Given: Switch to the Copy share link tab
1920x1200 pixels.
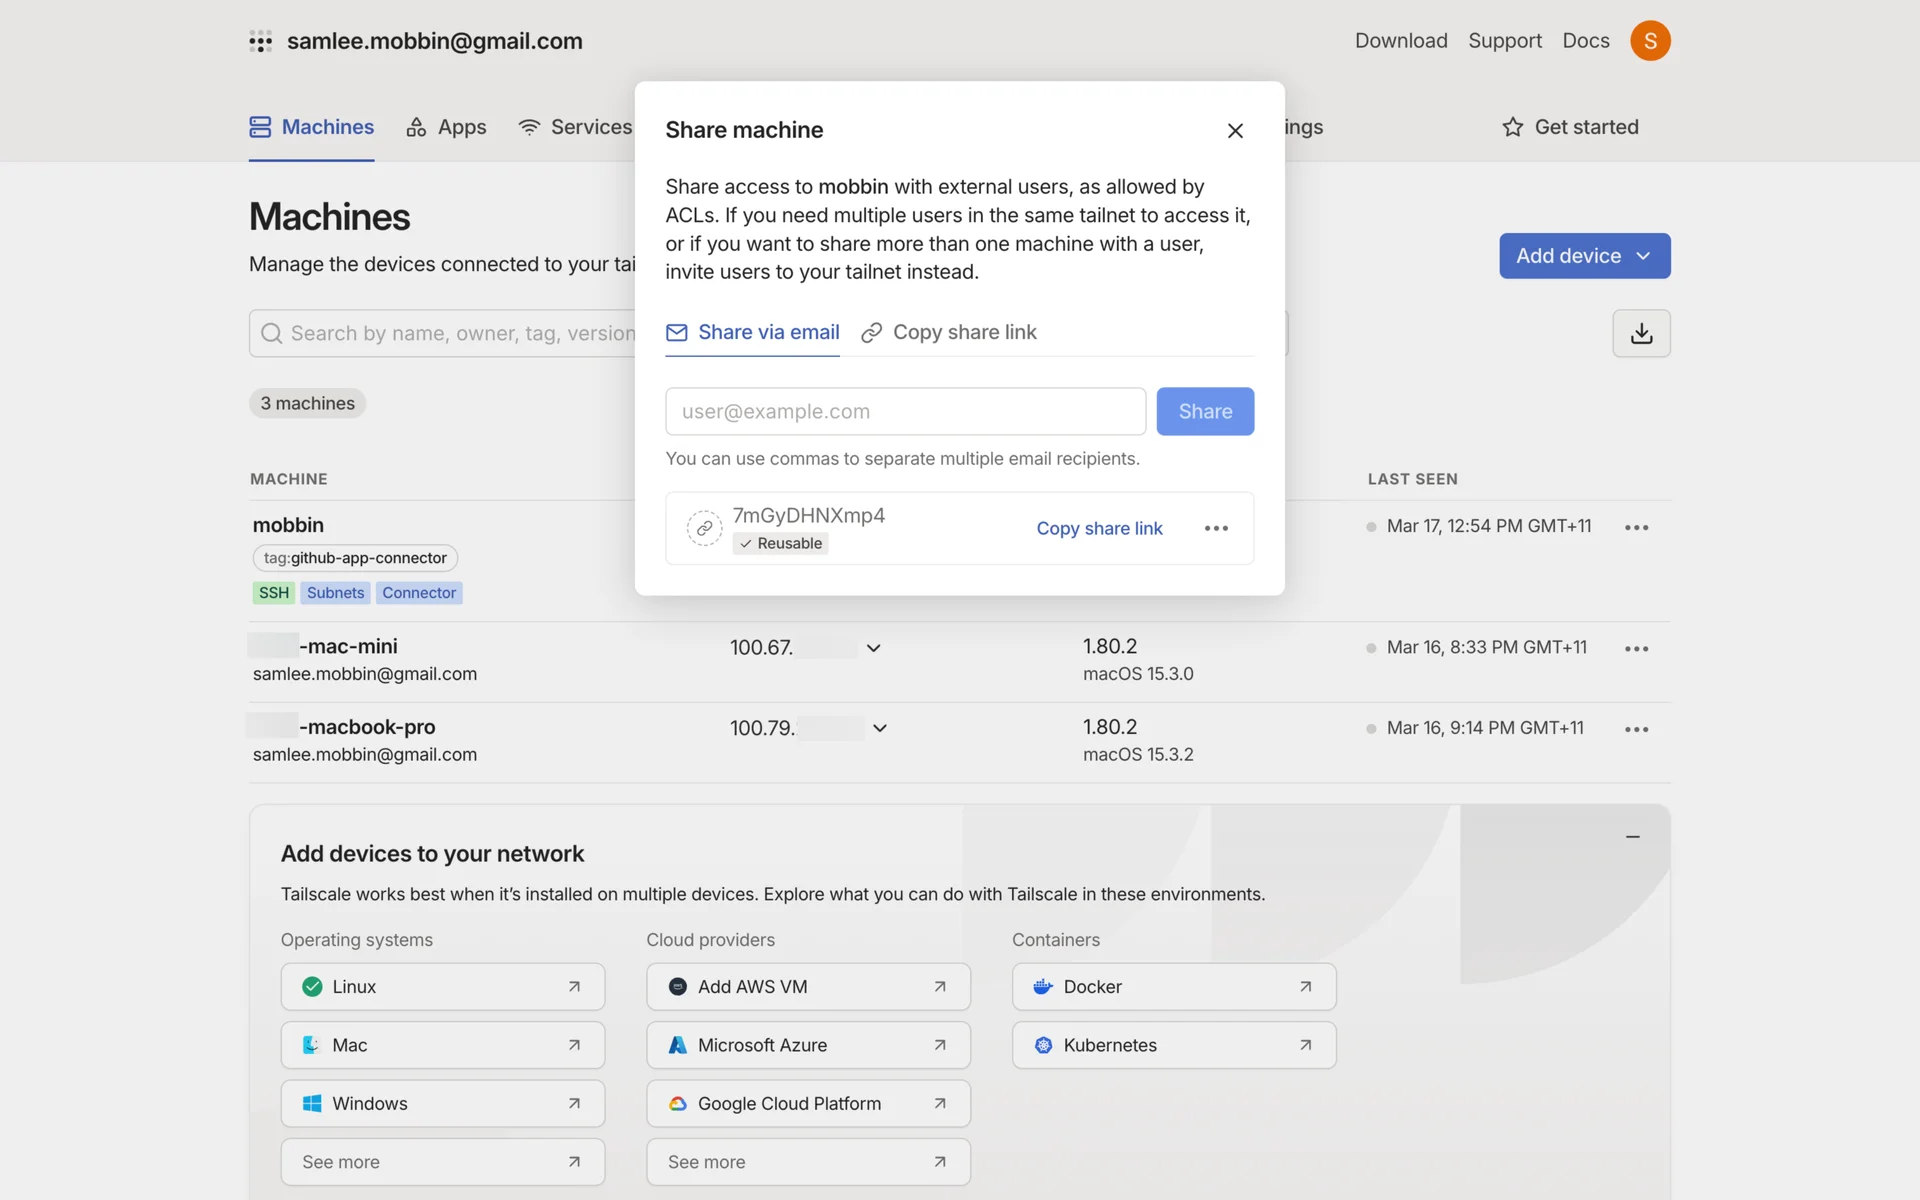Looking at the screenshot, I should 949,332.
